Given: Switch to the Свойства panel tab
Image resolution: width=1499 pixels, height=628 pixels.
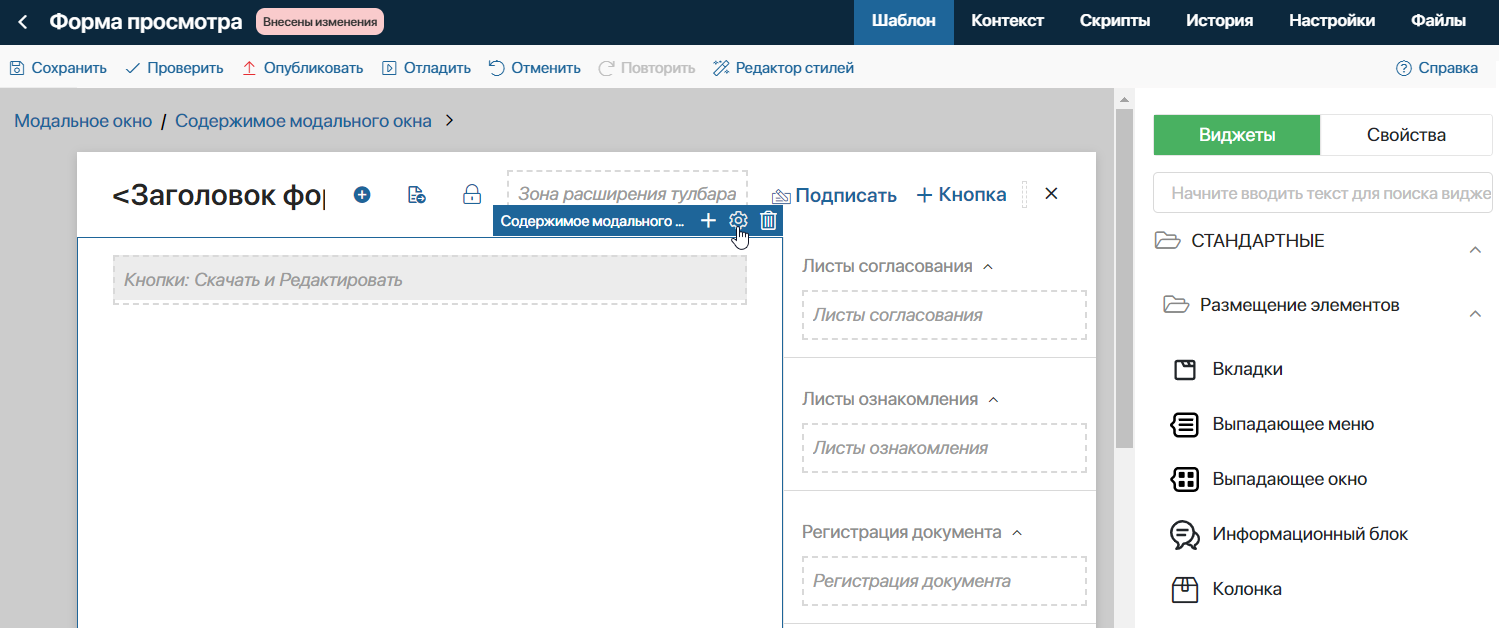Looking at the screenshot, I should point(1406,135).
